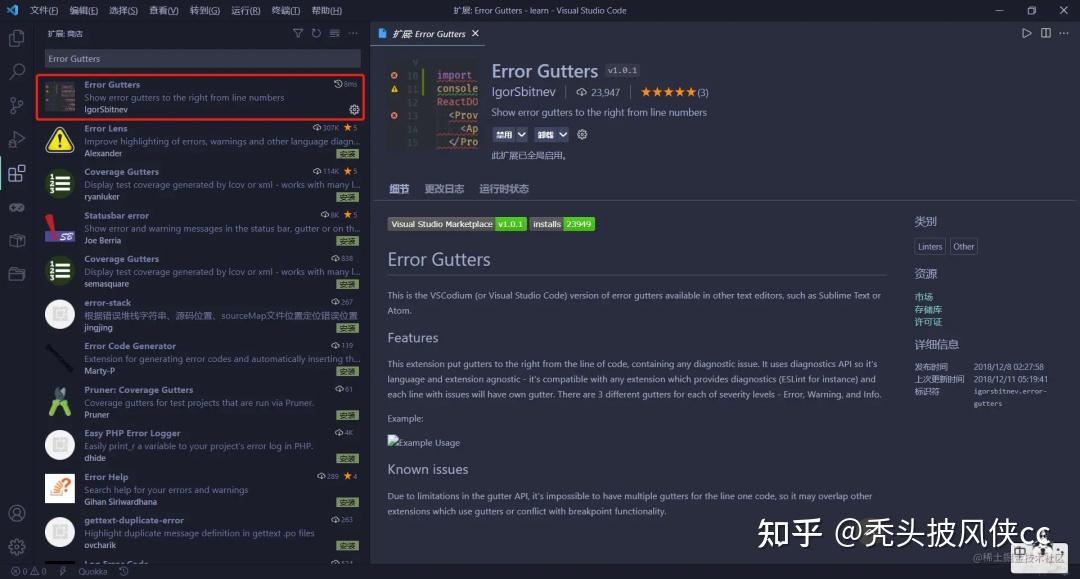1080x579 pixels.
Task: Open extensions panel more actions menu
Action: pyautogui.click(x=353, y=33)
